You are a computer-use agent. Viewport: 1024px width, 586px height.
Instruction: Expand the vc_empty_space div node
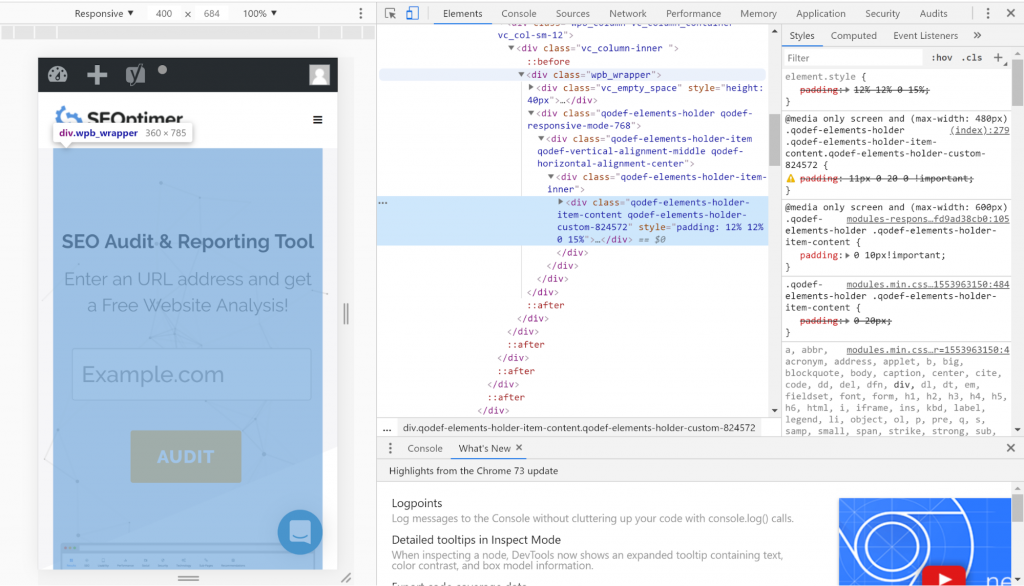532,88
